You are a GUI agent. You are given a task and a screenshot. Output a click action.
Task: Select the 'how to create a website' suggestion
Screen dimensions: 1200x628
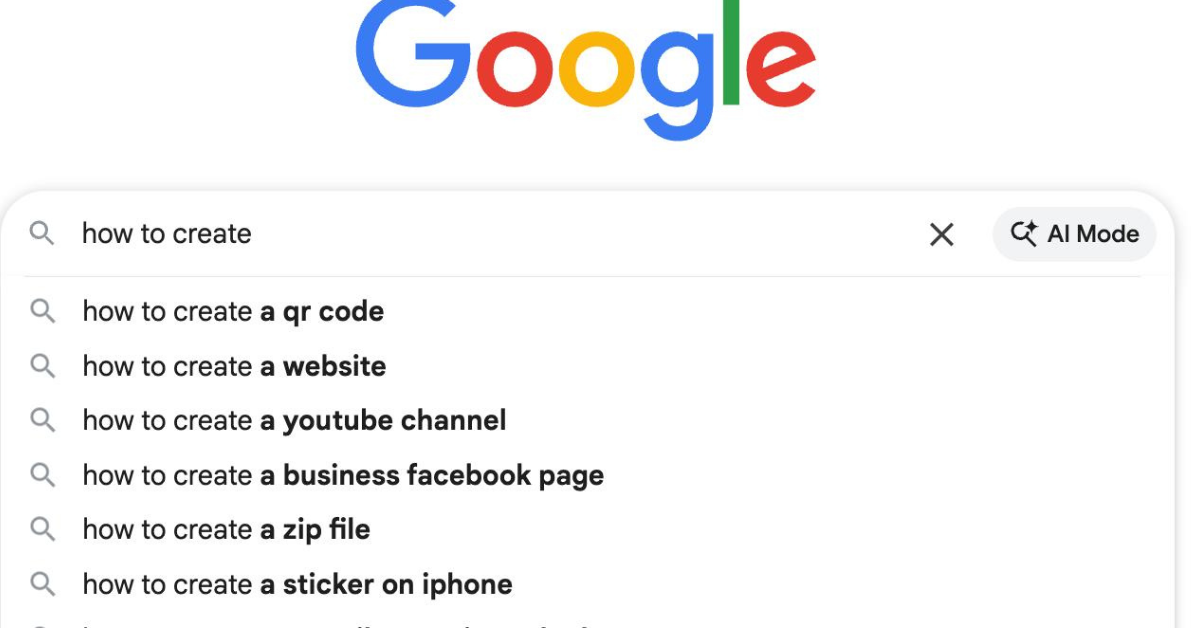point(234,366)
